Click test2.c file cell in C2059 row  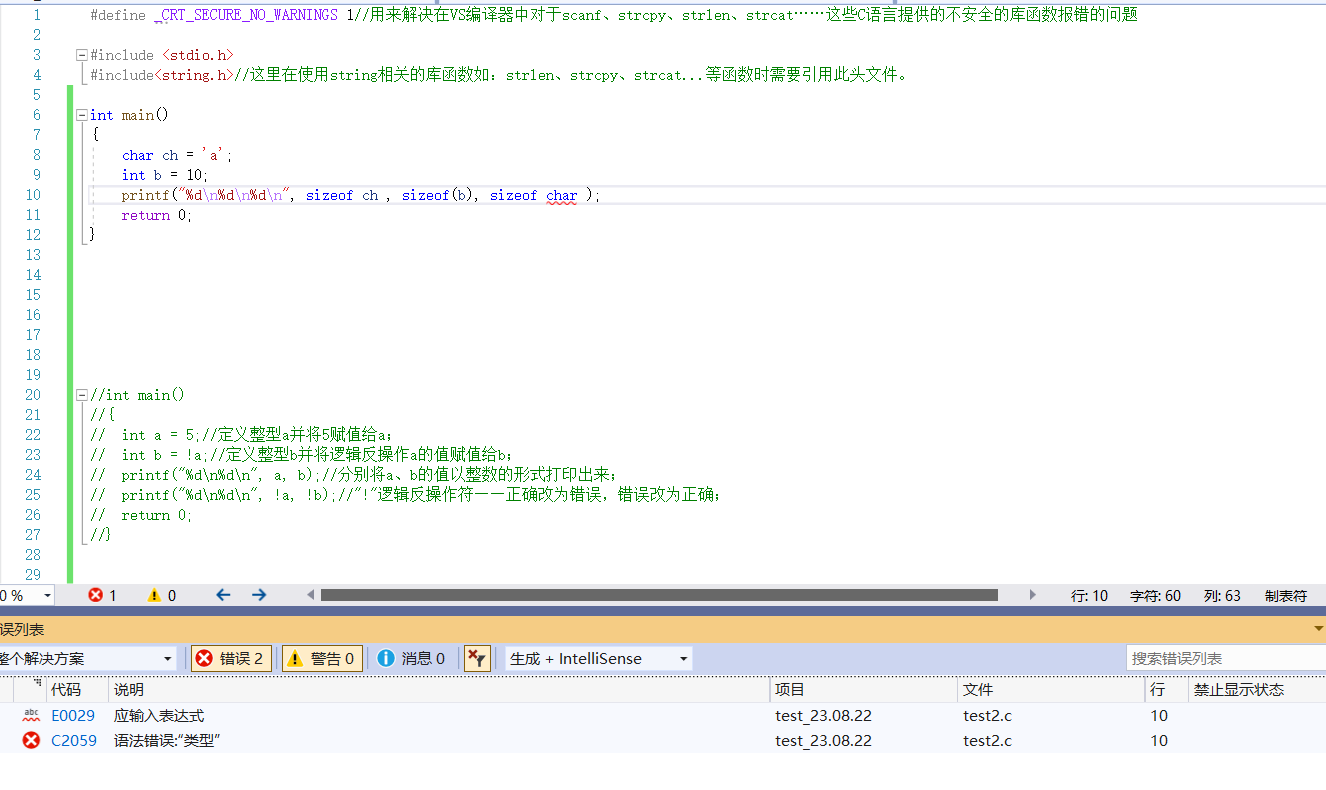(987, 740)
